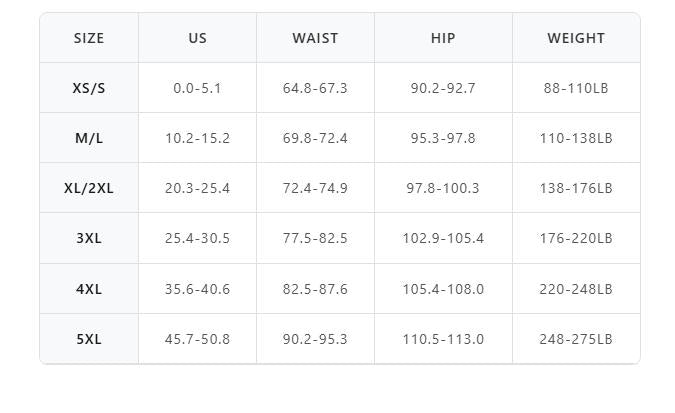Select the WEIGHT column header

[x=576, y=38]
